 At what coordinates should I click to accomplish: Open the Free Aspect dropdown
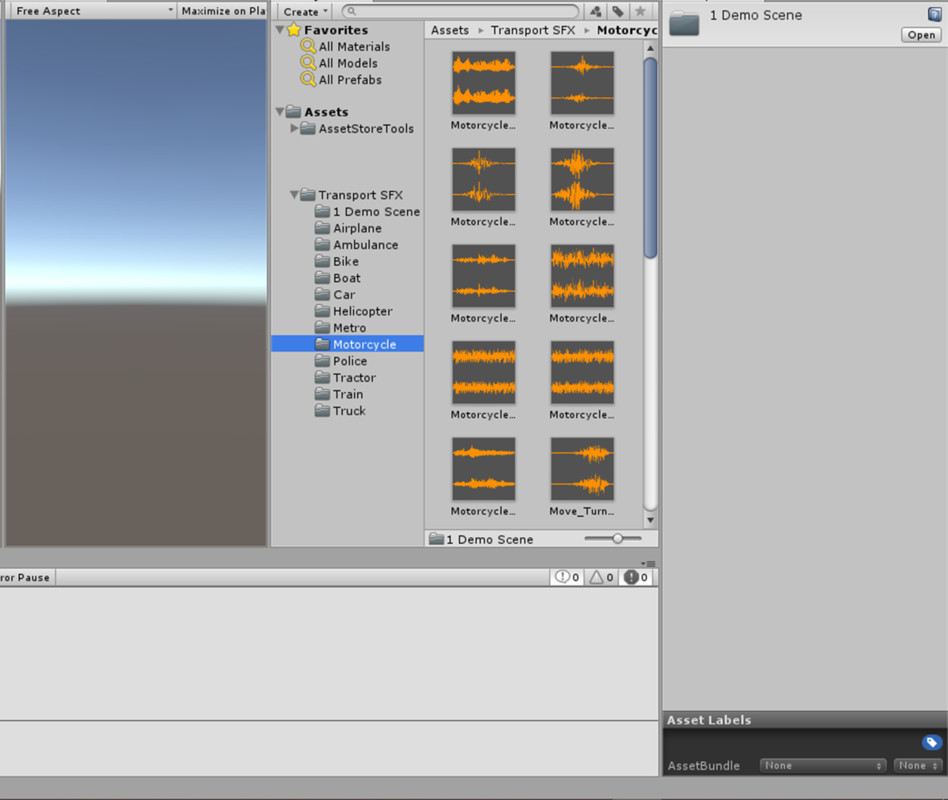pyautogui.click(x=94, y=11)
